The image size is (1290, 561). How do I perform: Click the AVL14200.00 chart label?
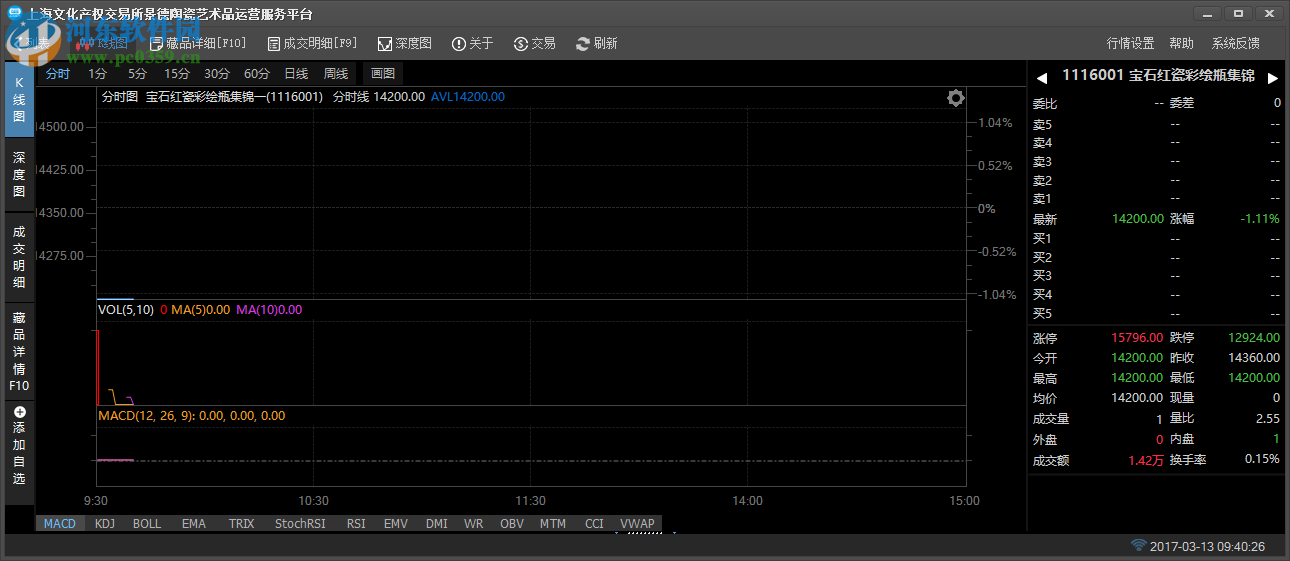point(468,97)
